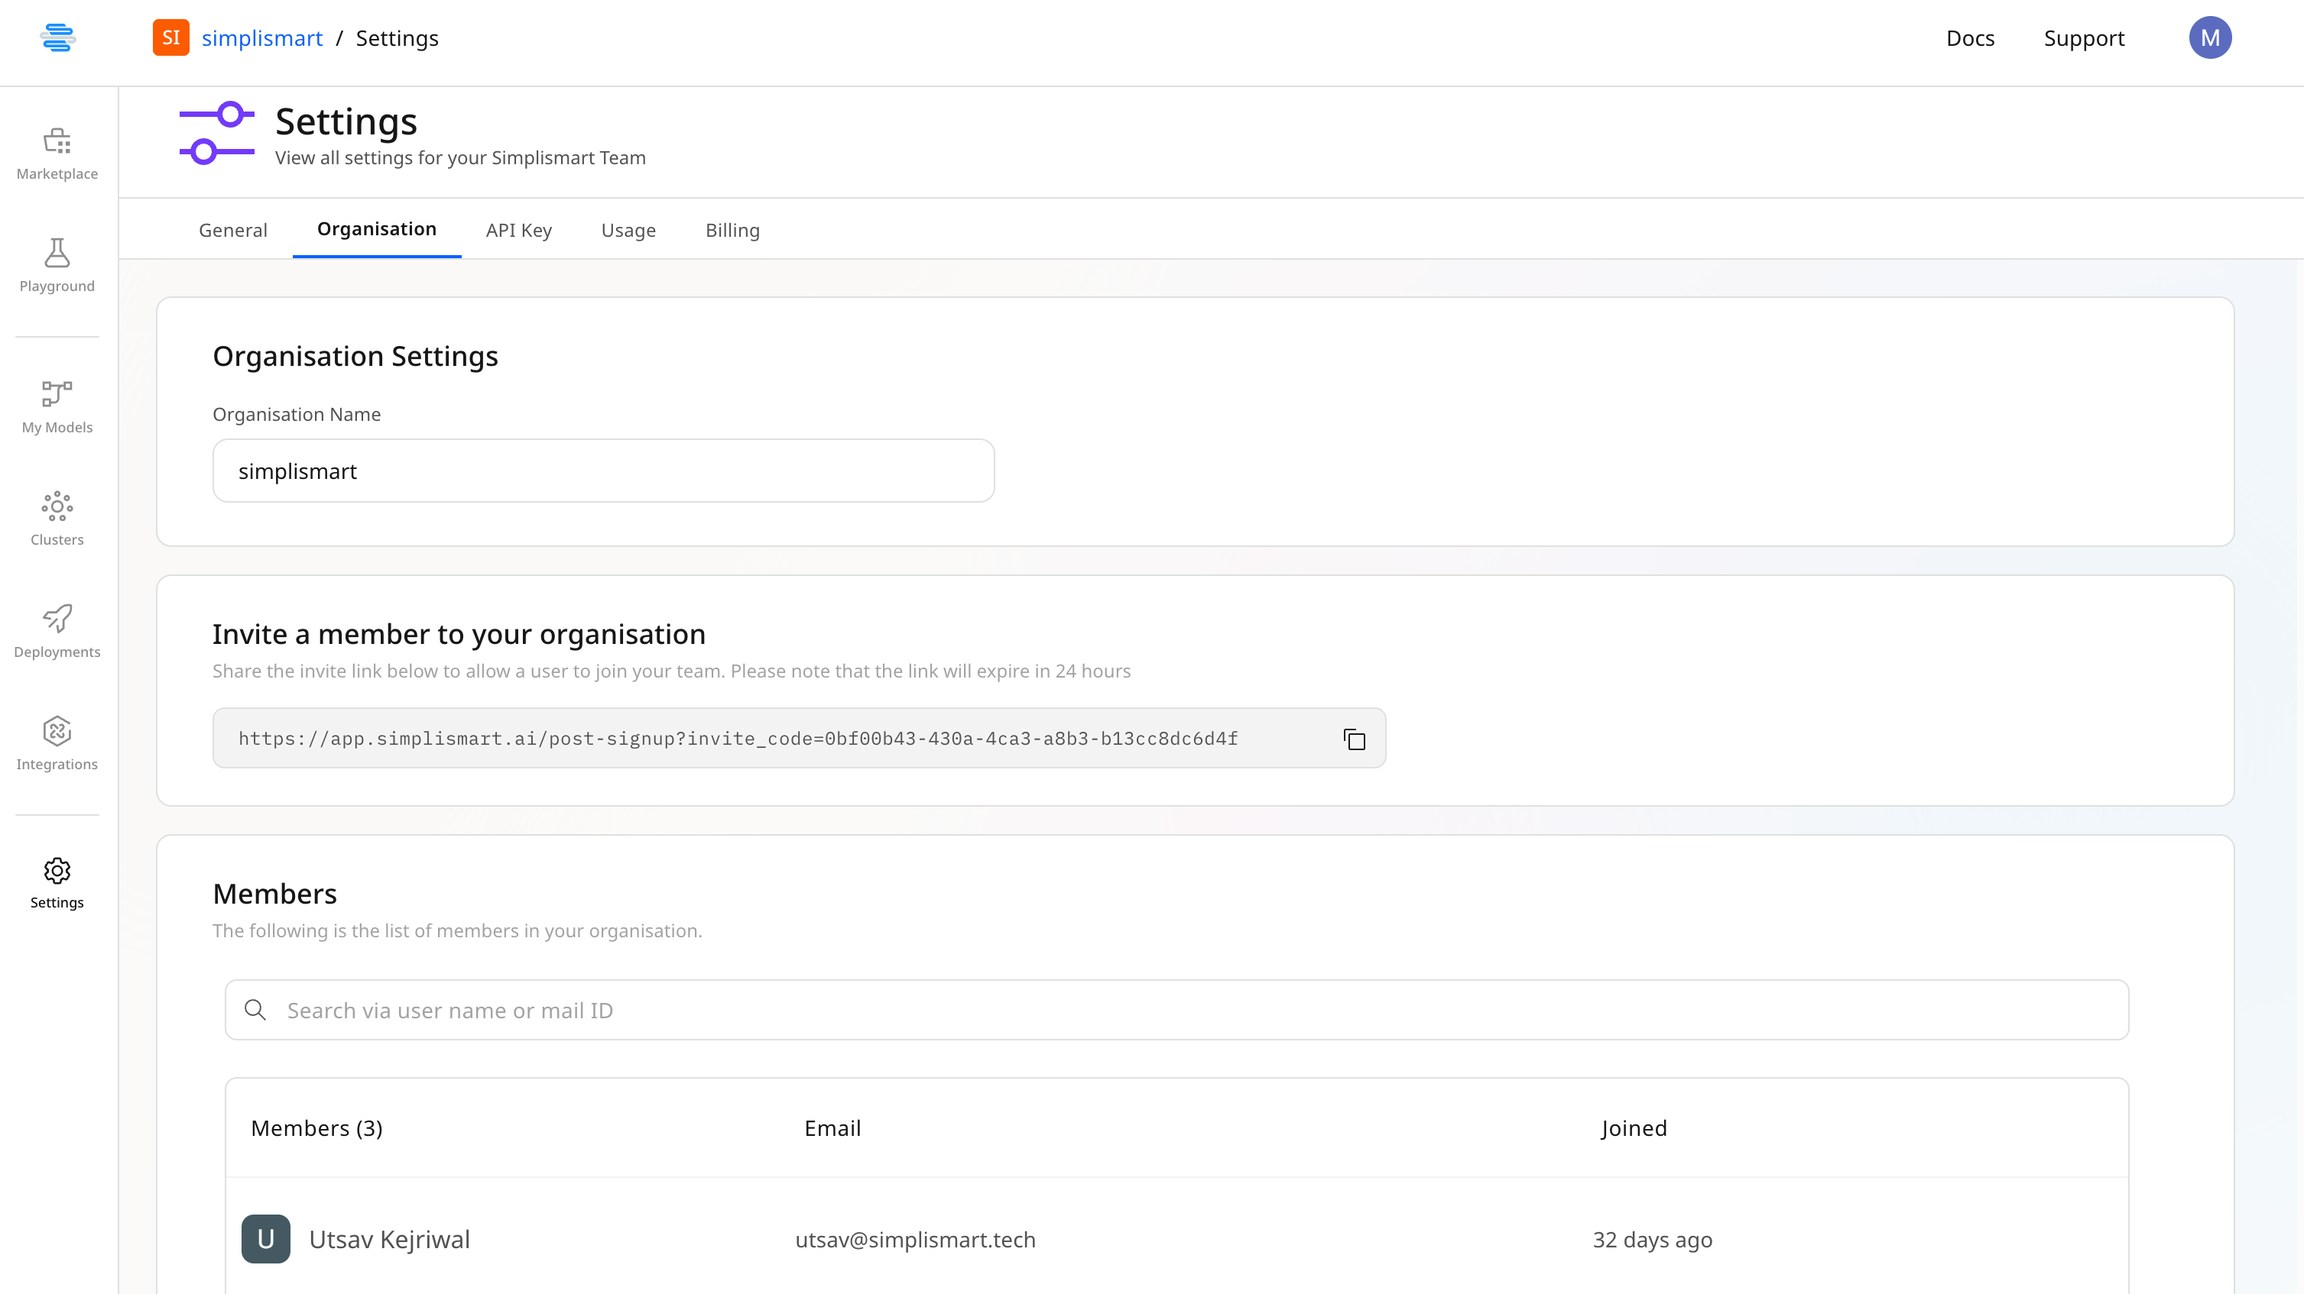Open the Usage tab
Screen dimensions: 2304x1294
tap(628, 230)
